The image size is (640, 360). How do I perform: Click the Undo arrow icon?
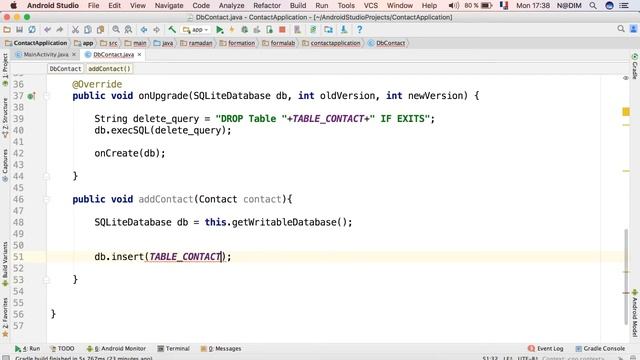tap(47, 29)
